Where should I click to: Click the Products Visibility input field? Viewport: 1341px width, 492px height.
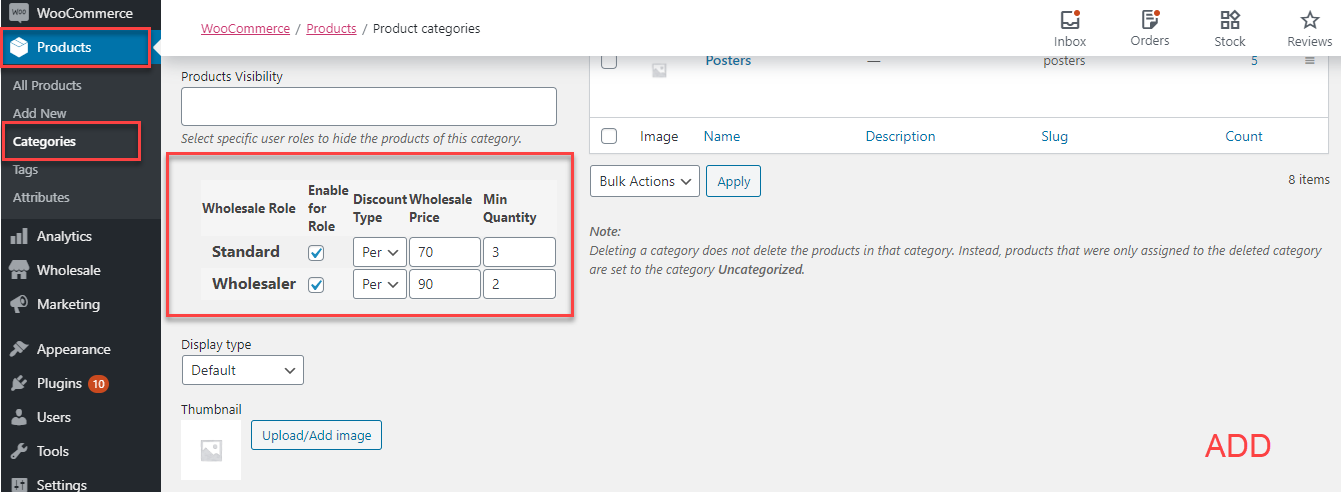pos(368,107)
